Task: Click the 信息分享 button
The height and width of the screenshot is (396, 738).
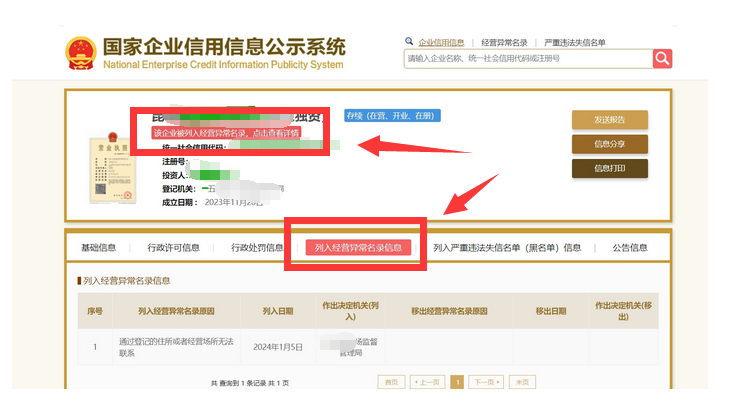Action: 610,144
